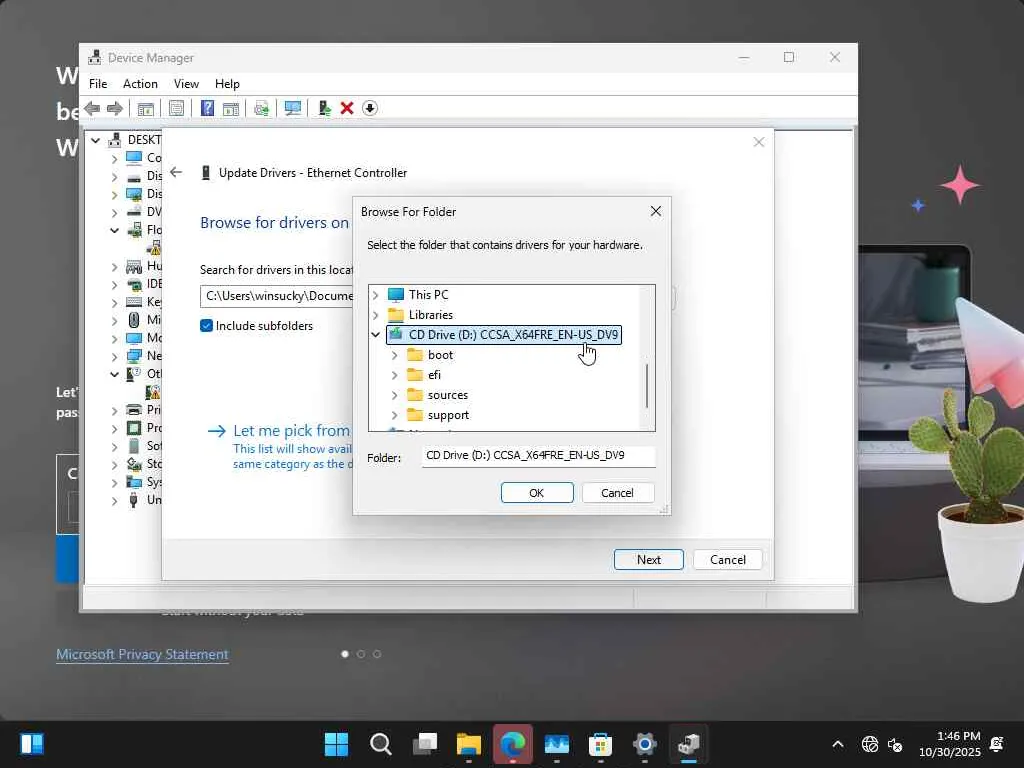Open the Action menu

coord(140,84)
